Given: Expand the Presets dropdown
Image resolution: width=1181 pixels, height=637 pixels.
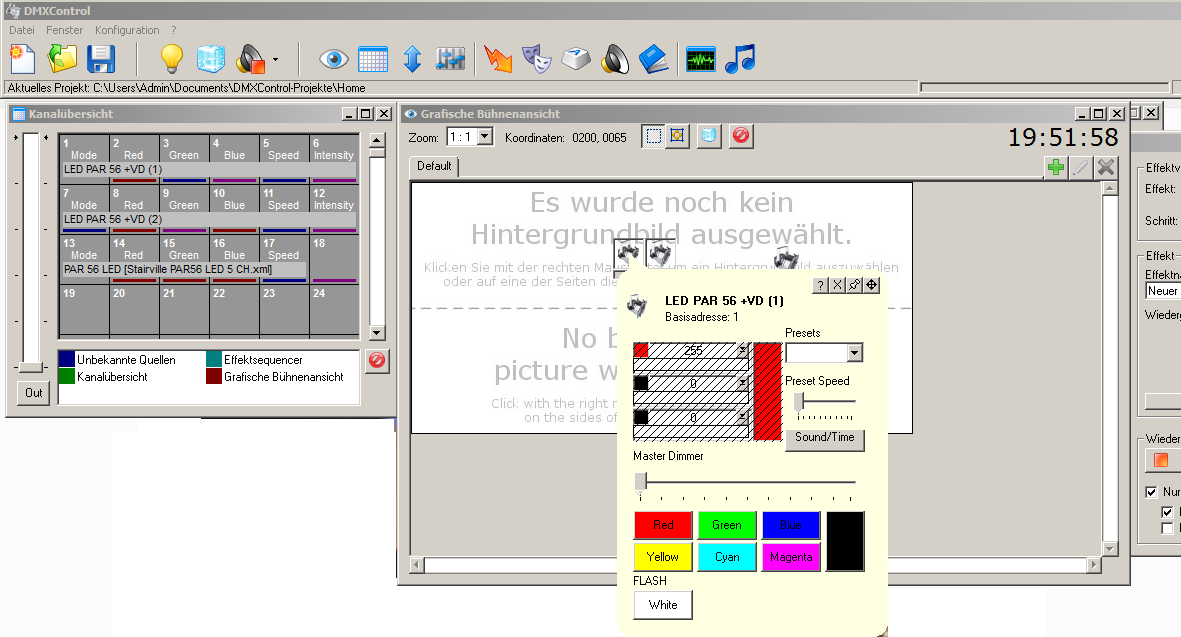Looking at the screenshot, I should point(853,353).
